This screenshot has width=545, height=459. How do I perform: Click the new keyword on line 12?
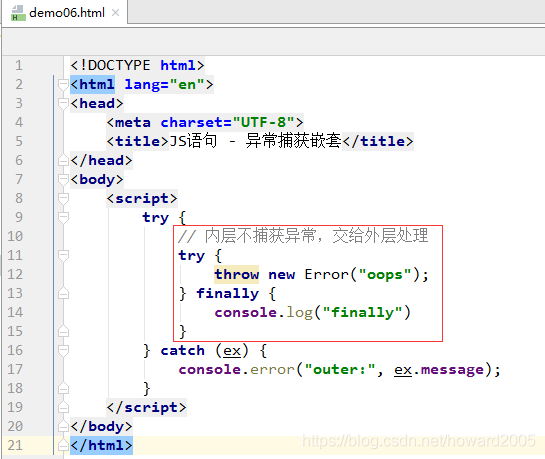[x=282, y=274]
